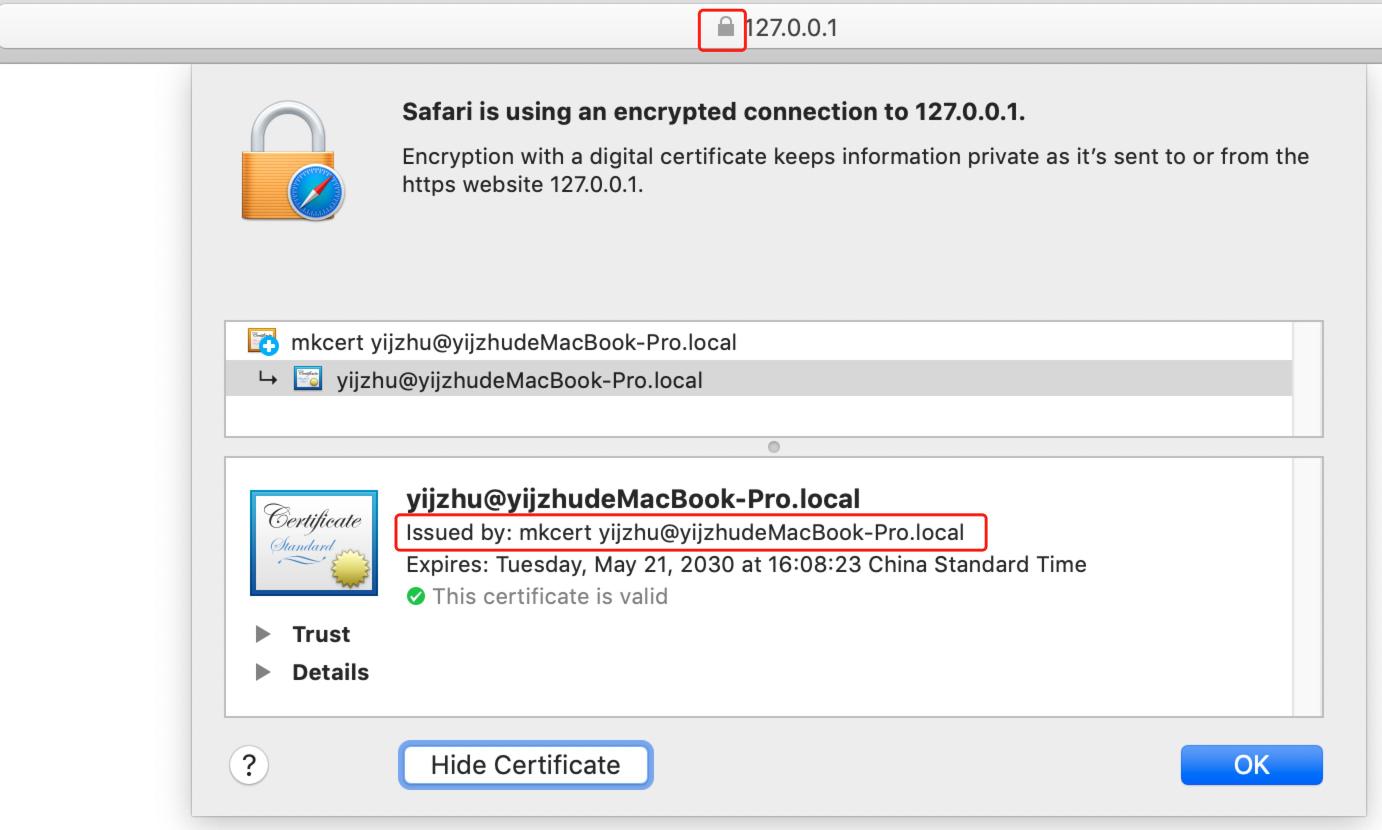Viewport: 1382px width, 830px height.
Task: Click "This certificate is valid" status text
Action: [x=548, y=597]
